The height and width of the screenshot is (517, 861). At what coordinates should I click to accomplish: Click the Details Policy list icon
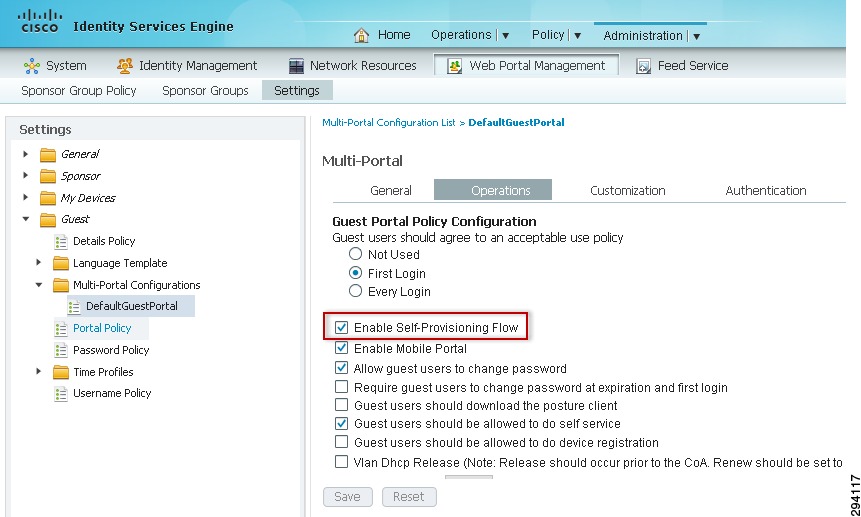pos(61,241)
